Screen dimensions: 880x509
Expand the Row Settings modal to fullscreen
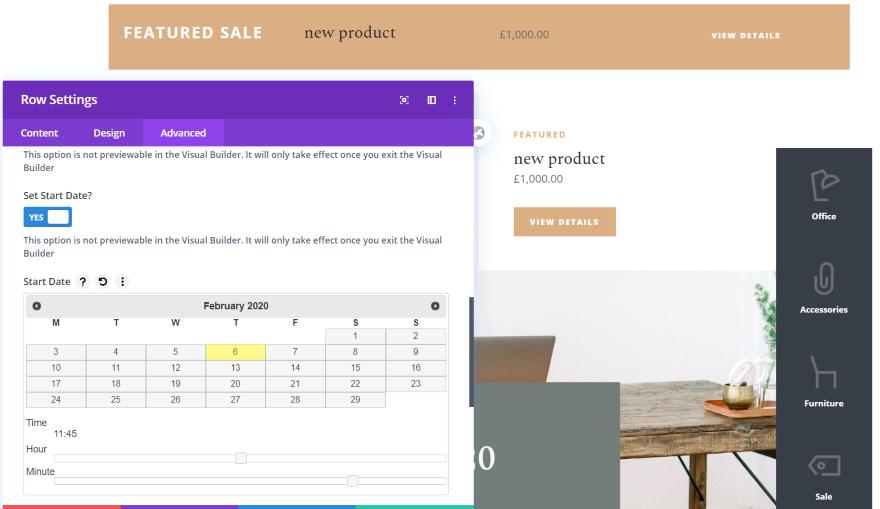tap(404, 100)
